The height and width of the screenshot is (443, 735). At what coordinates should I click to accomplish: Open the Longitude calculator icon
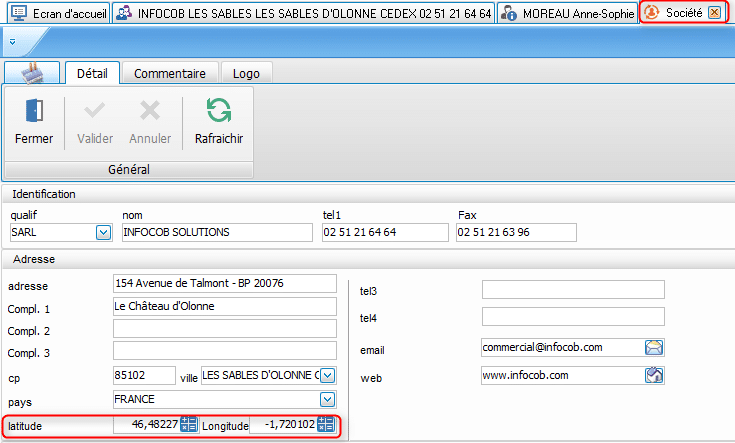326,425
